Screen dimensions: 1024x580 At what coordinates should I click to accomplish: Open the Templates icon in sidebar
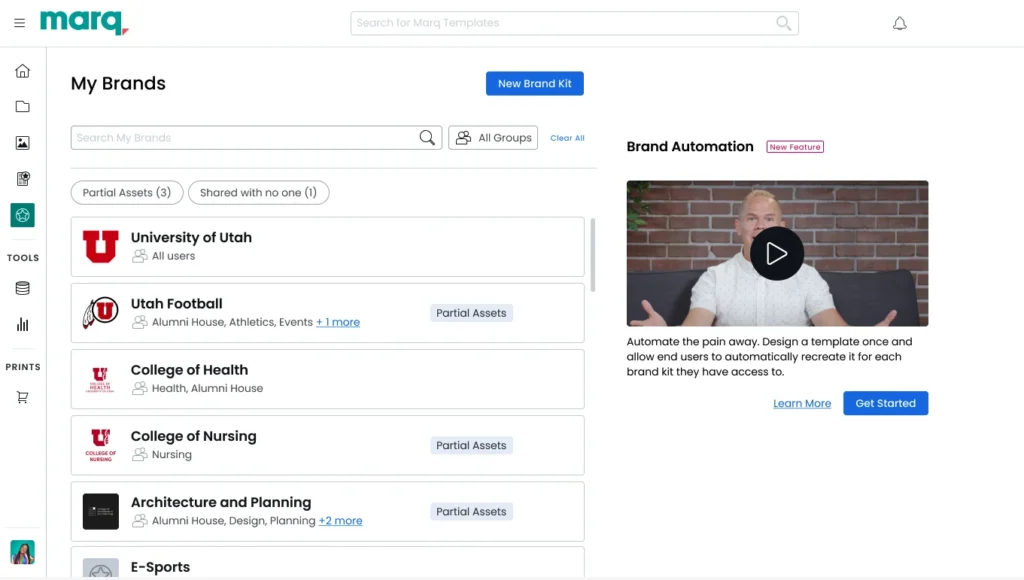22,179
